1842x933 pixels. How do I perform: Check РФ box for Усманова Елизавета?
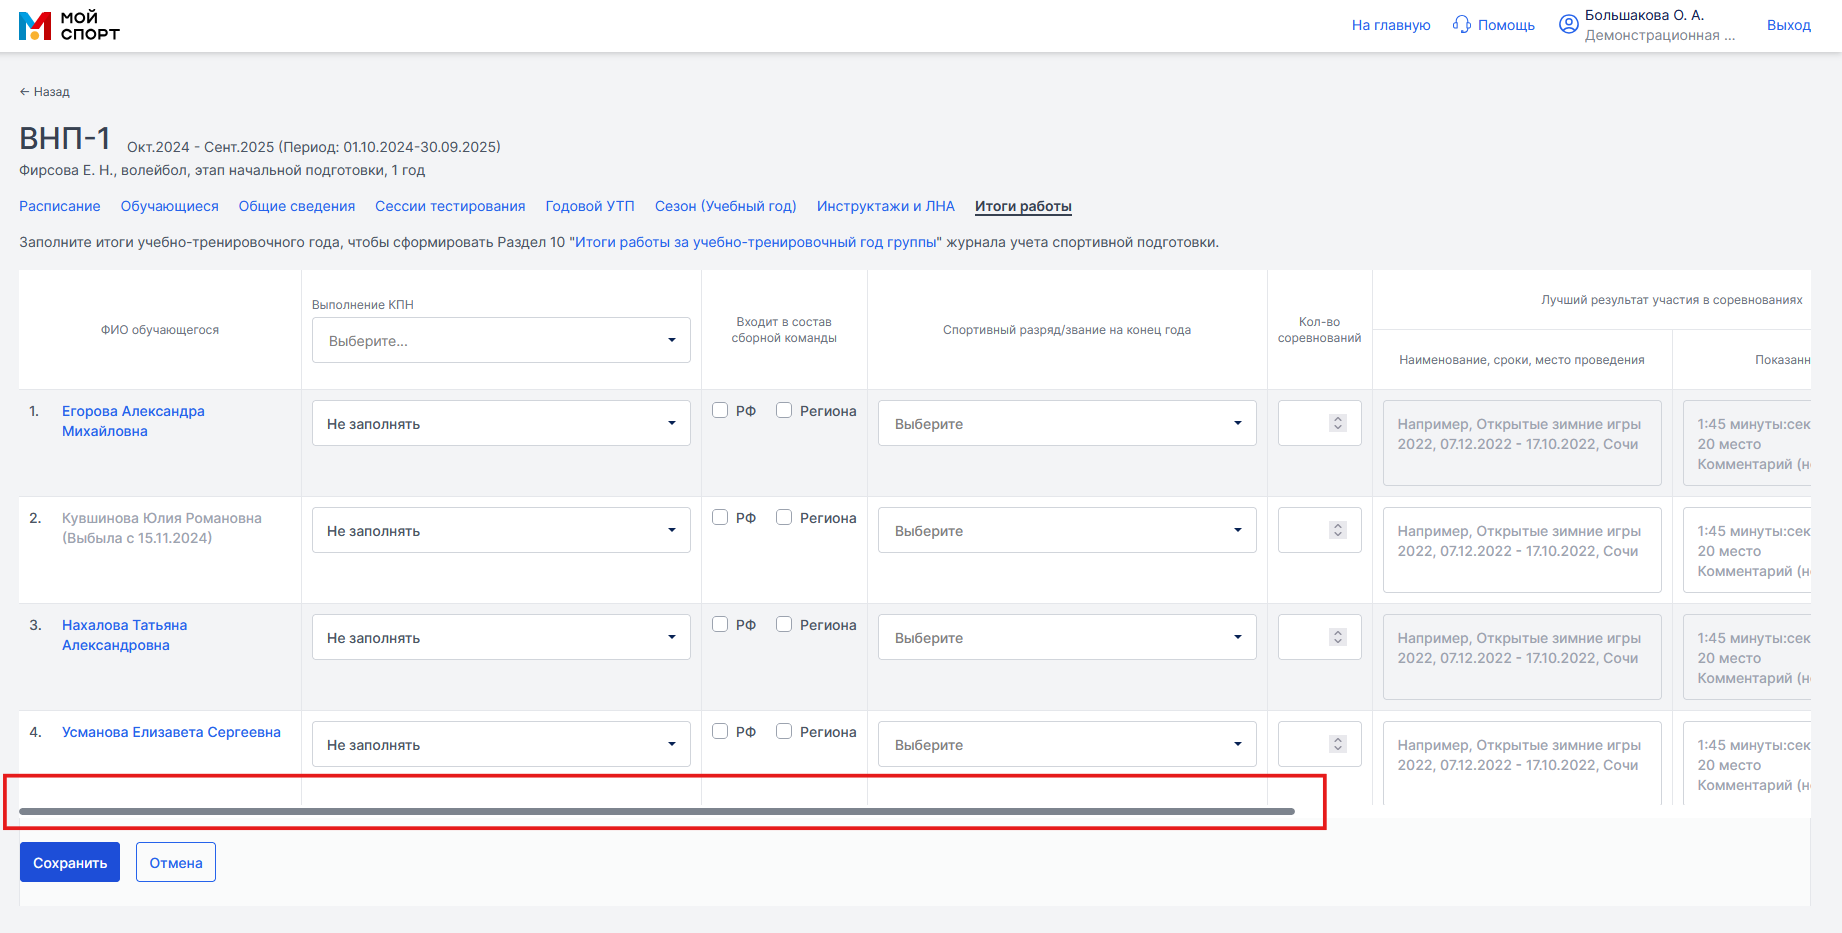coord(720,731)
